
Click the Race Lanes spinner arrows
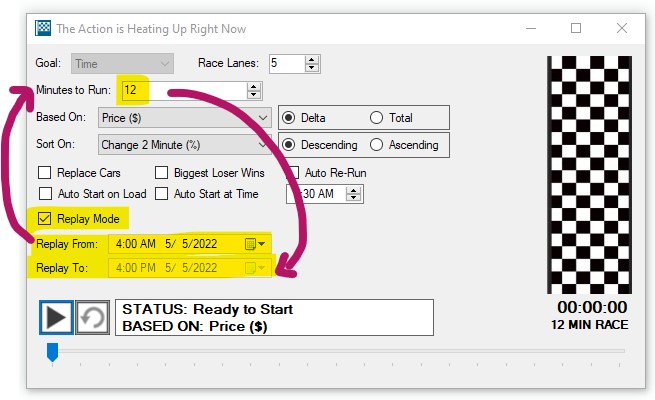coord(313,63)
